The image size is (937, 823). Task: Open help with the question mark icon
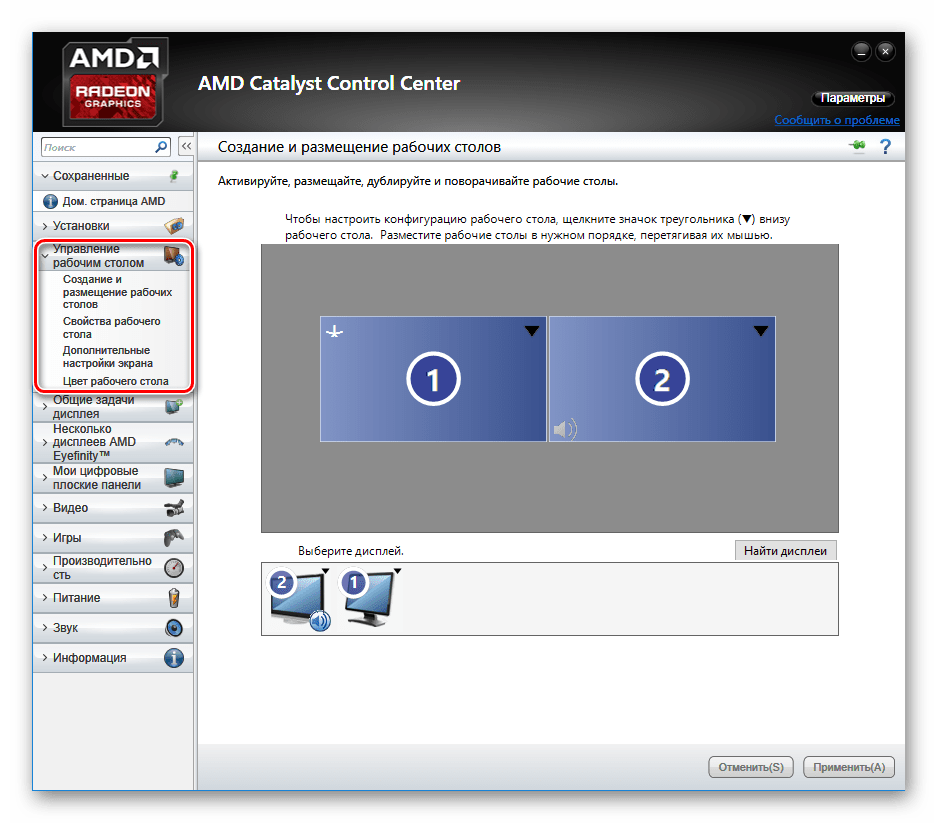886,146
